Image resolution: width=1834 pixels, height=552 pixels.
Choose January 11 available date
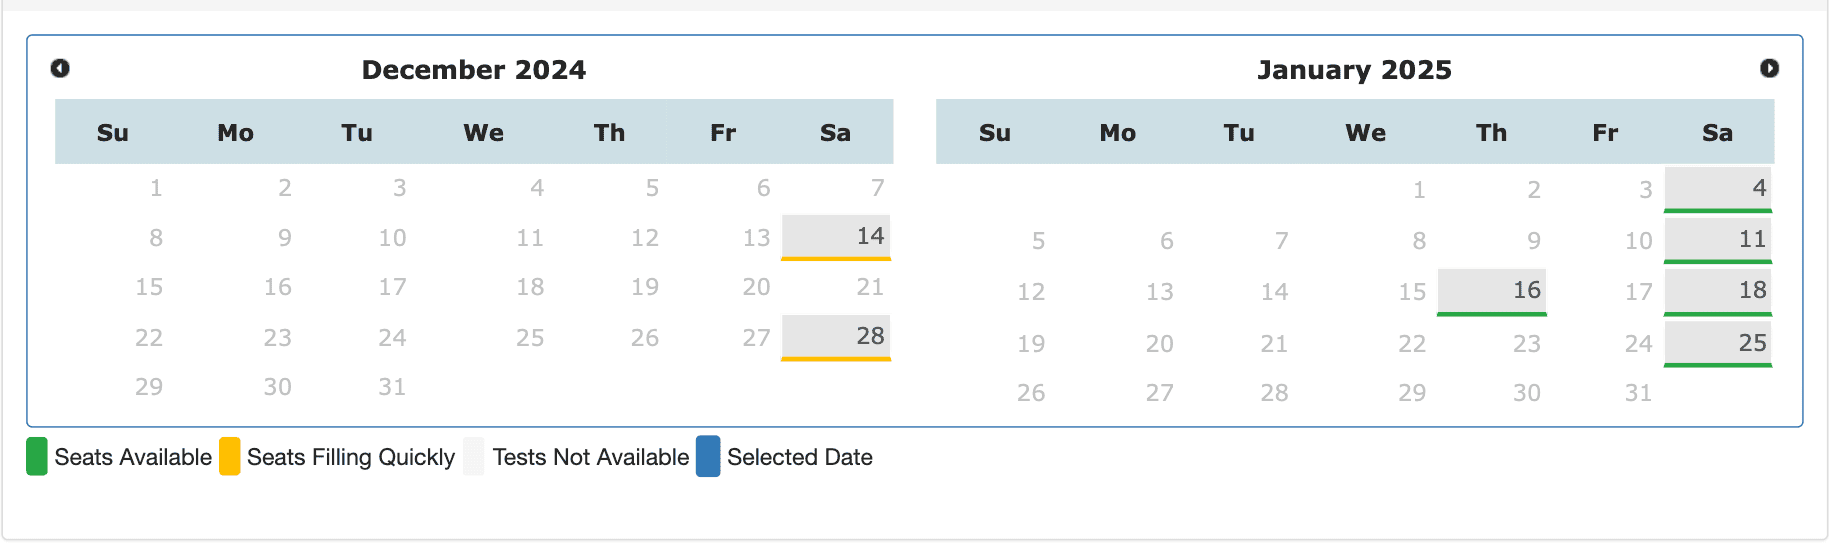[x=1718, y=240]
